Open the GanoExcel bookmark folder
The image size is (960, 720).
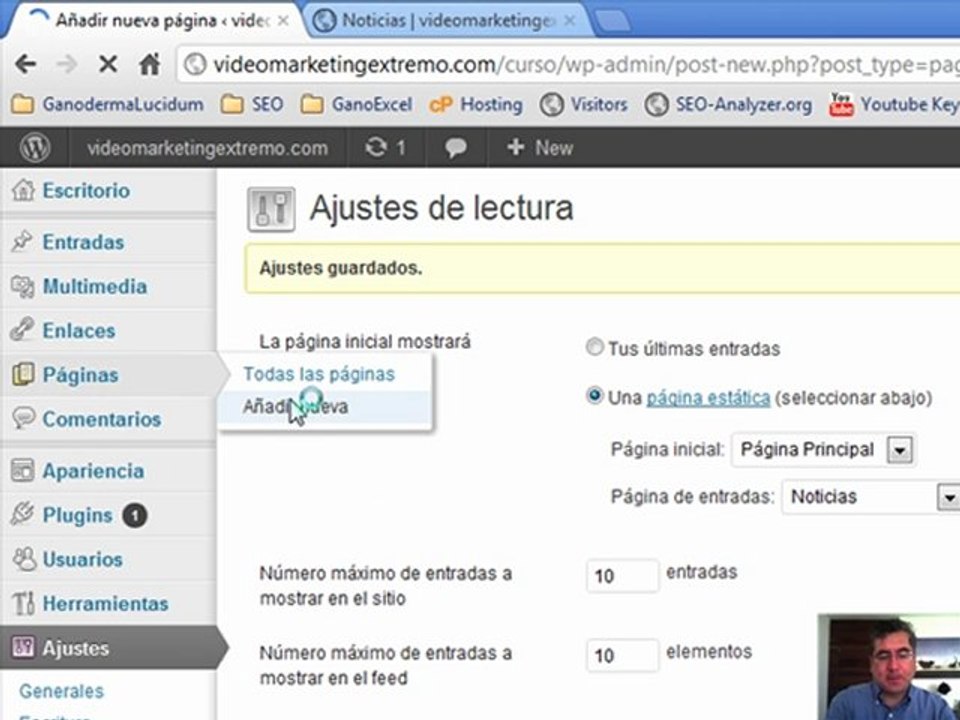357,105
